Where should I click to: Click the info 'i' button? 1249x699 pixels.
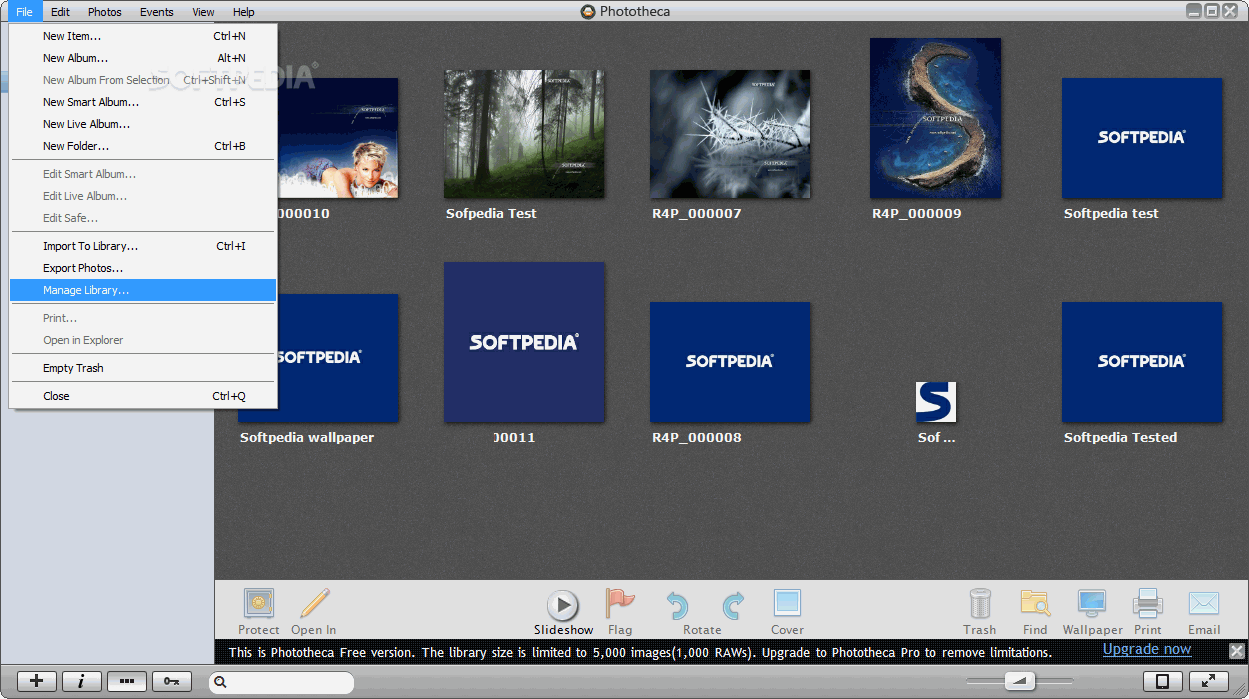82,681
